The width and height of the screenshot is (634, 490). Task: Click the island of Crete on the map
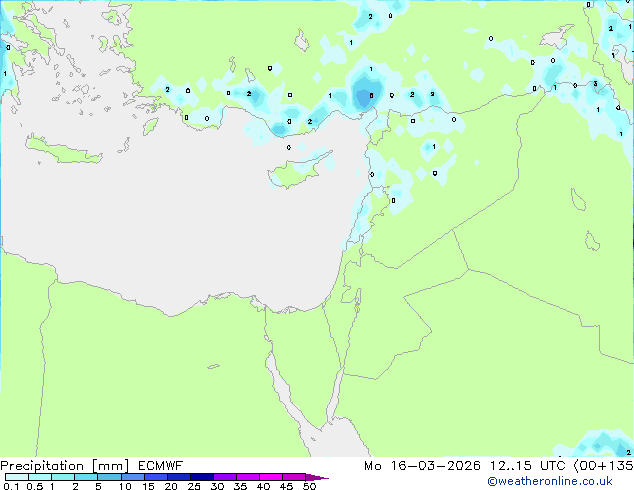63,150
